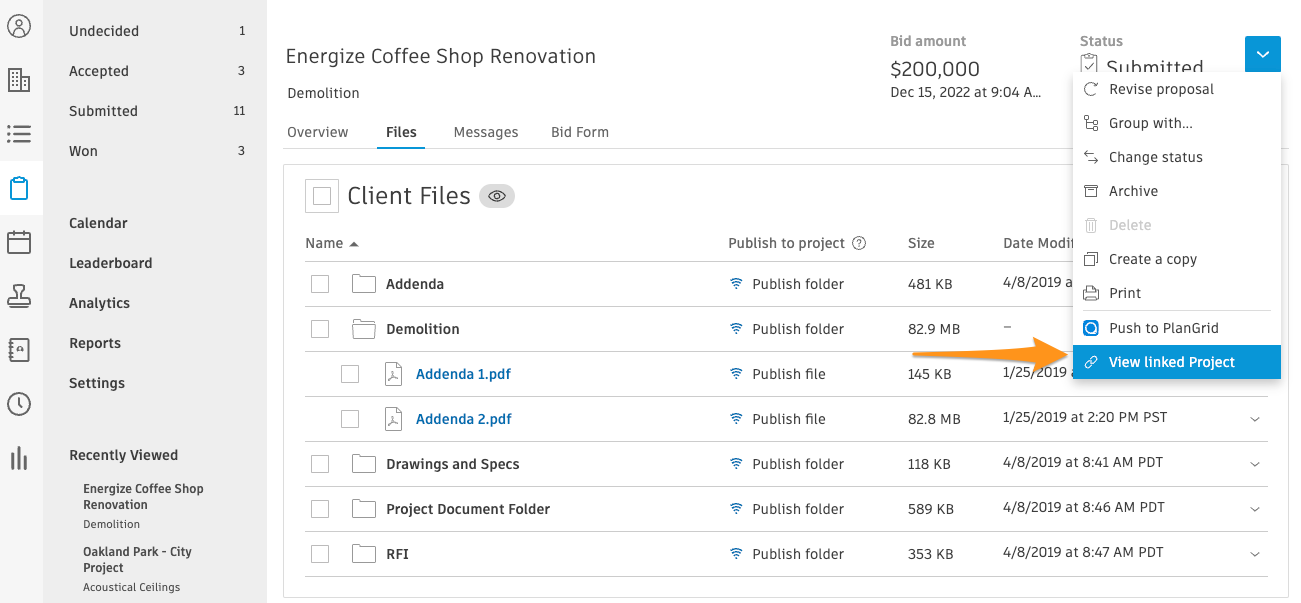This screenshot has width=1301, height=603.
Task: Open Addenda 2.pdf file link
Action: click(x=464, y=419)
